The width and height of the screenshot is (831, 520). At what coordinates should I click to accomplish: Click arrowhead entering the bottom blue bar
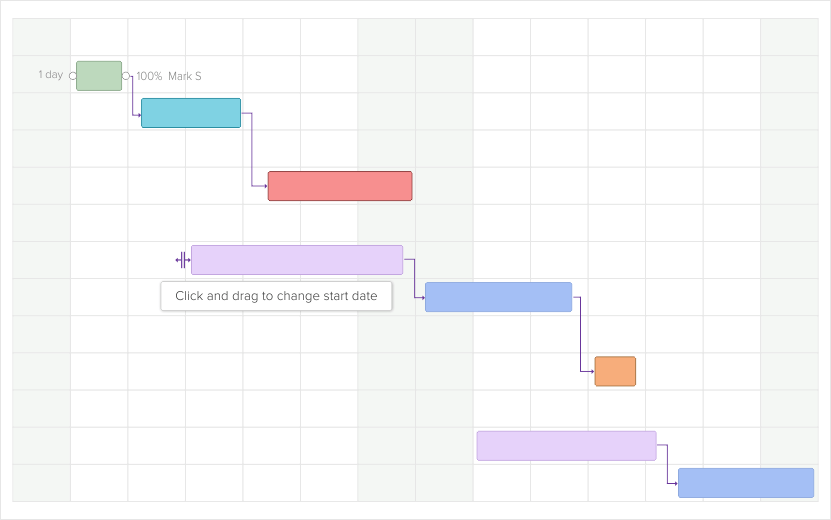[676, 483]
